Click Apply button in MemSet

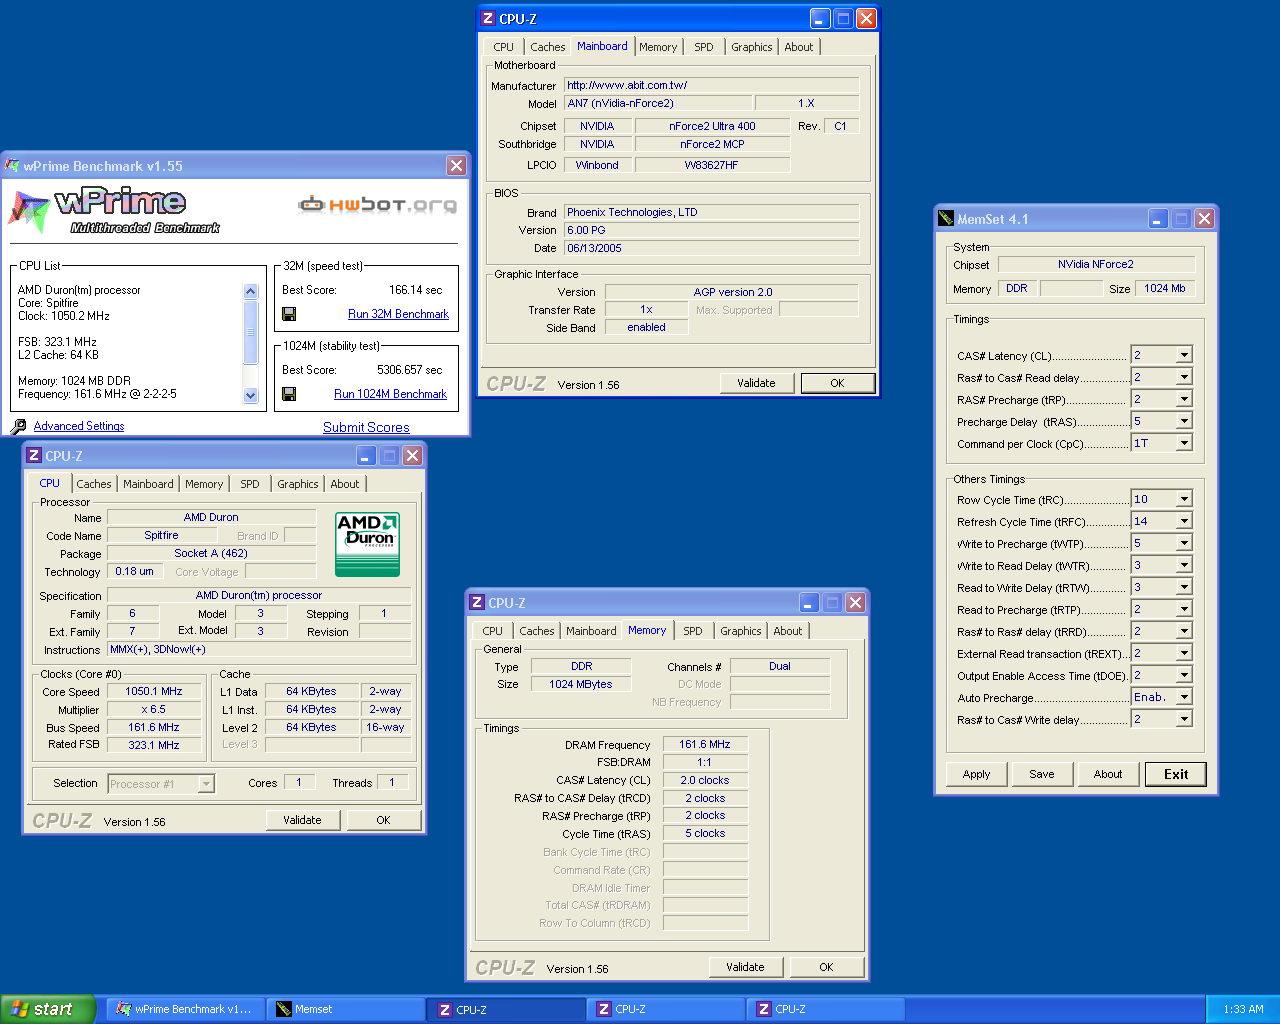pyautogui.click(x=976, y=774)
